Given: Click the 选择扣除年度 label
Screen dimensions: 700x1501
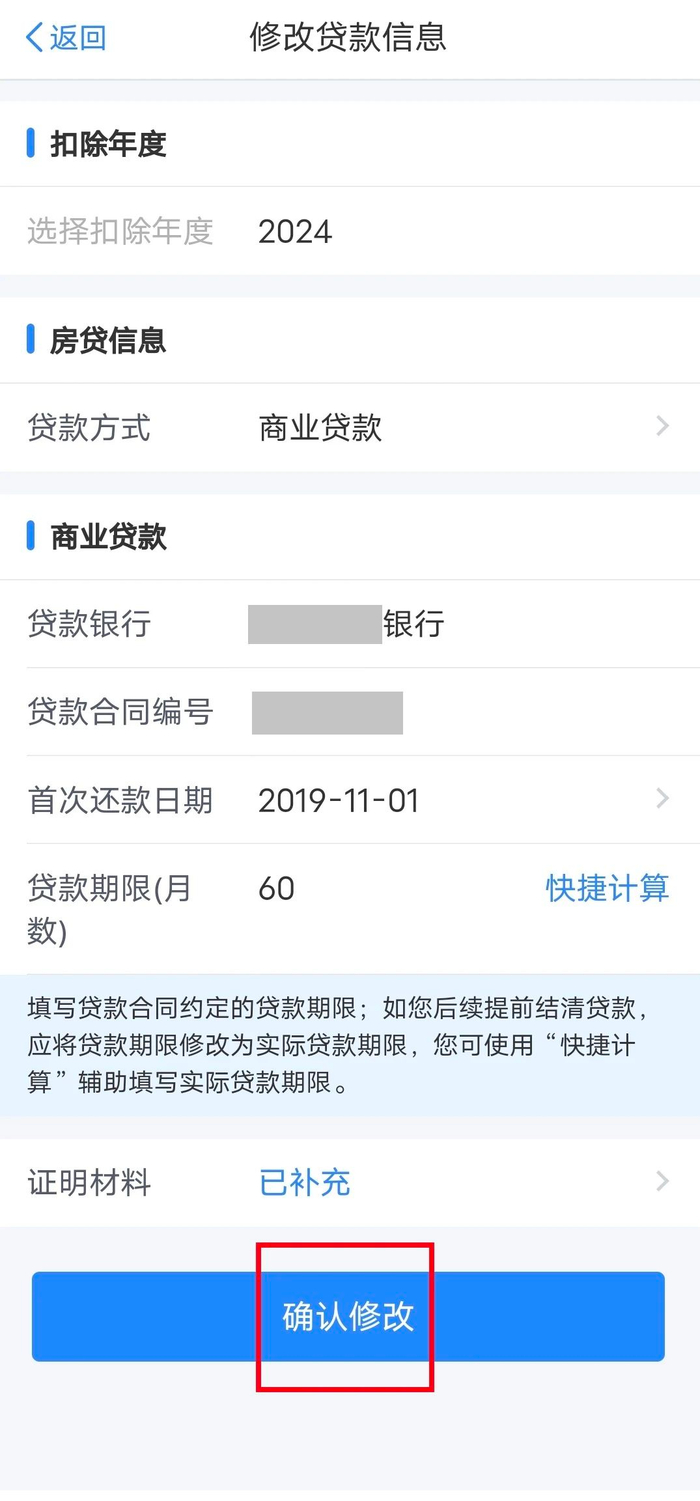Looking at the screenshot, I should [x=120, y=232].
